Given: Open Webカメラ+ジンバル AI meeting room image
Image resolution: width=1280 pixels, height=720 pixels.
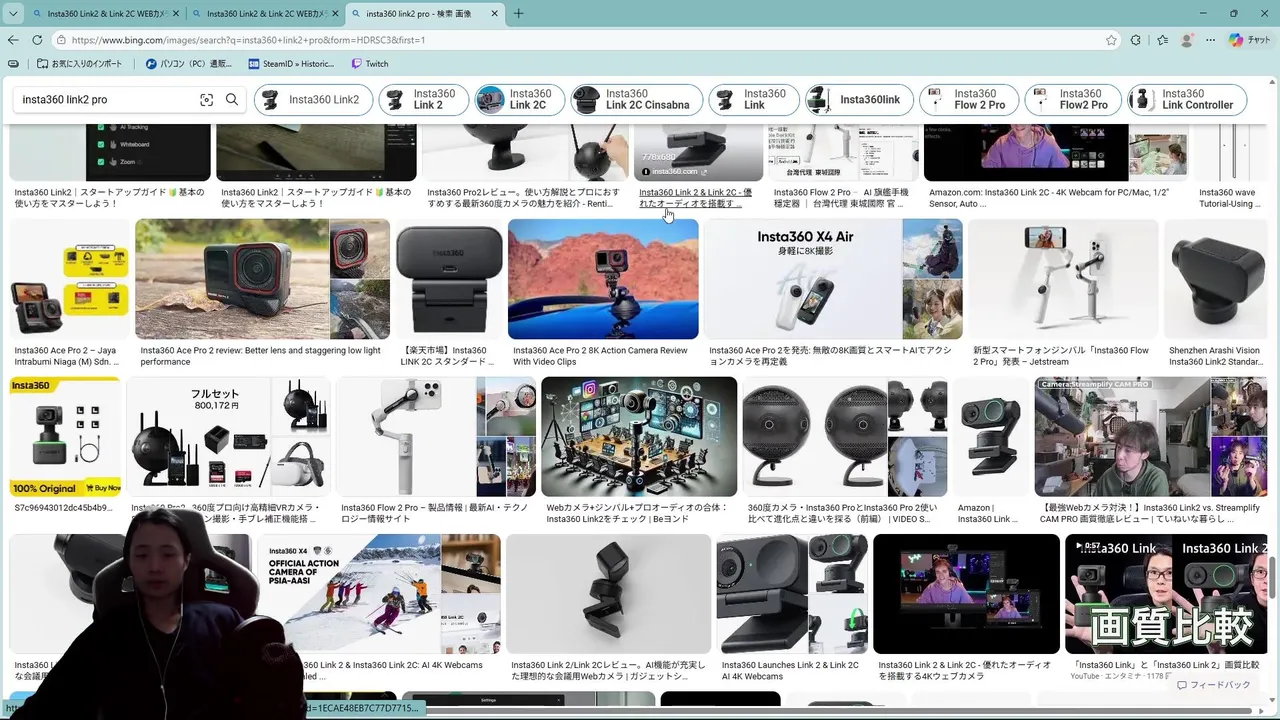Looking at the screenshot, I should click(x=639, y=436).
